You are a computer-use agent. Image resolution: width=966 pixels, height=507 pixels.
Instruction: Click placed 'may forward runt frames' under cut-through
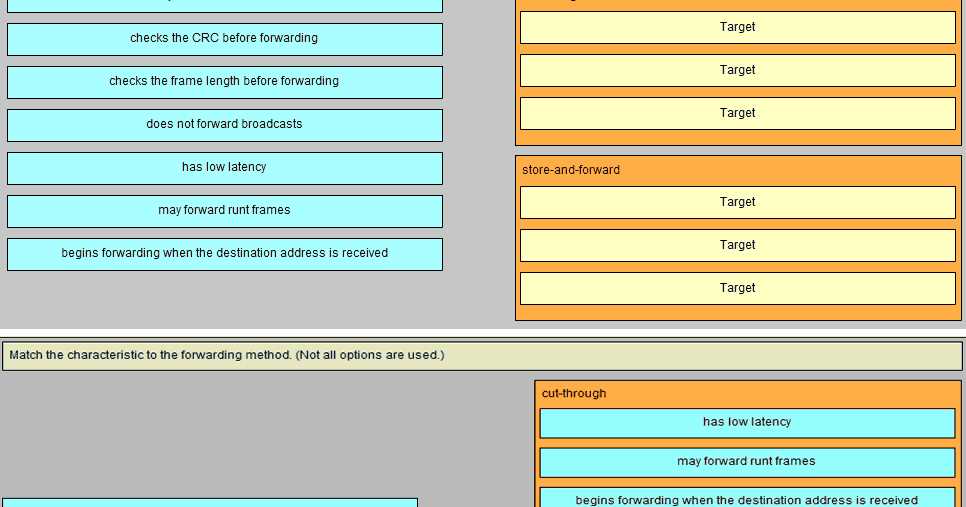(747, 462)
